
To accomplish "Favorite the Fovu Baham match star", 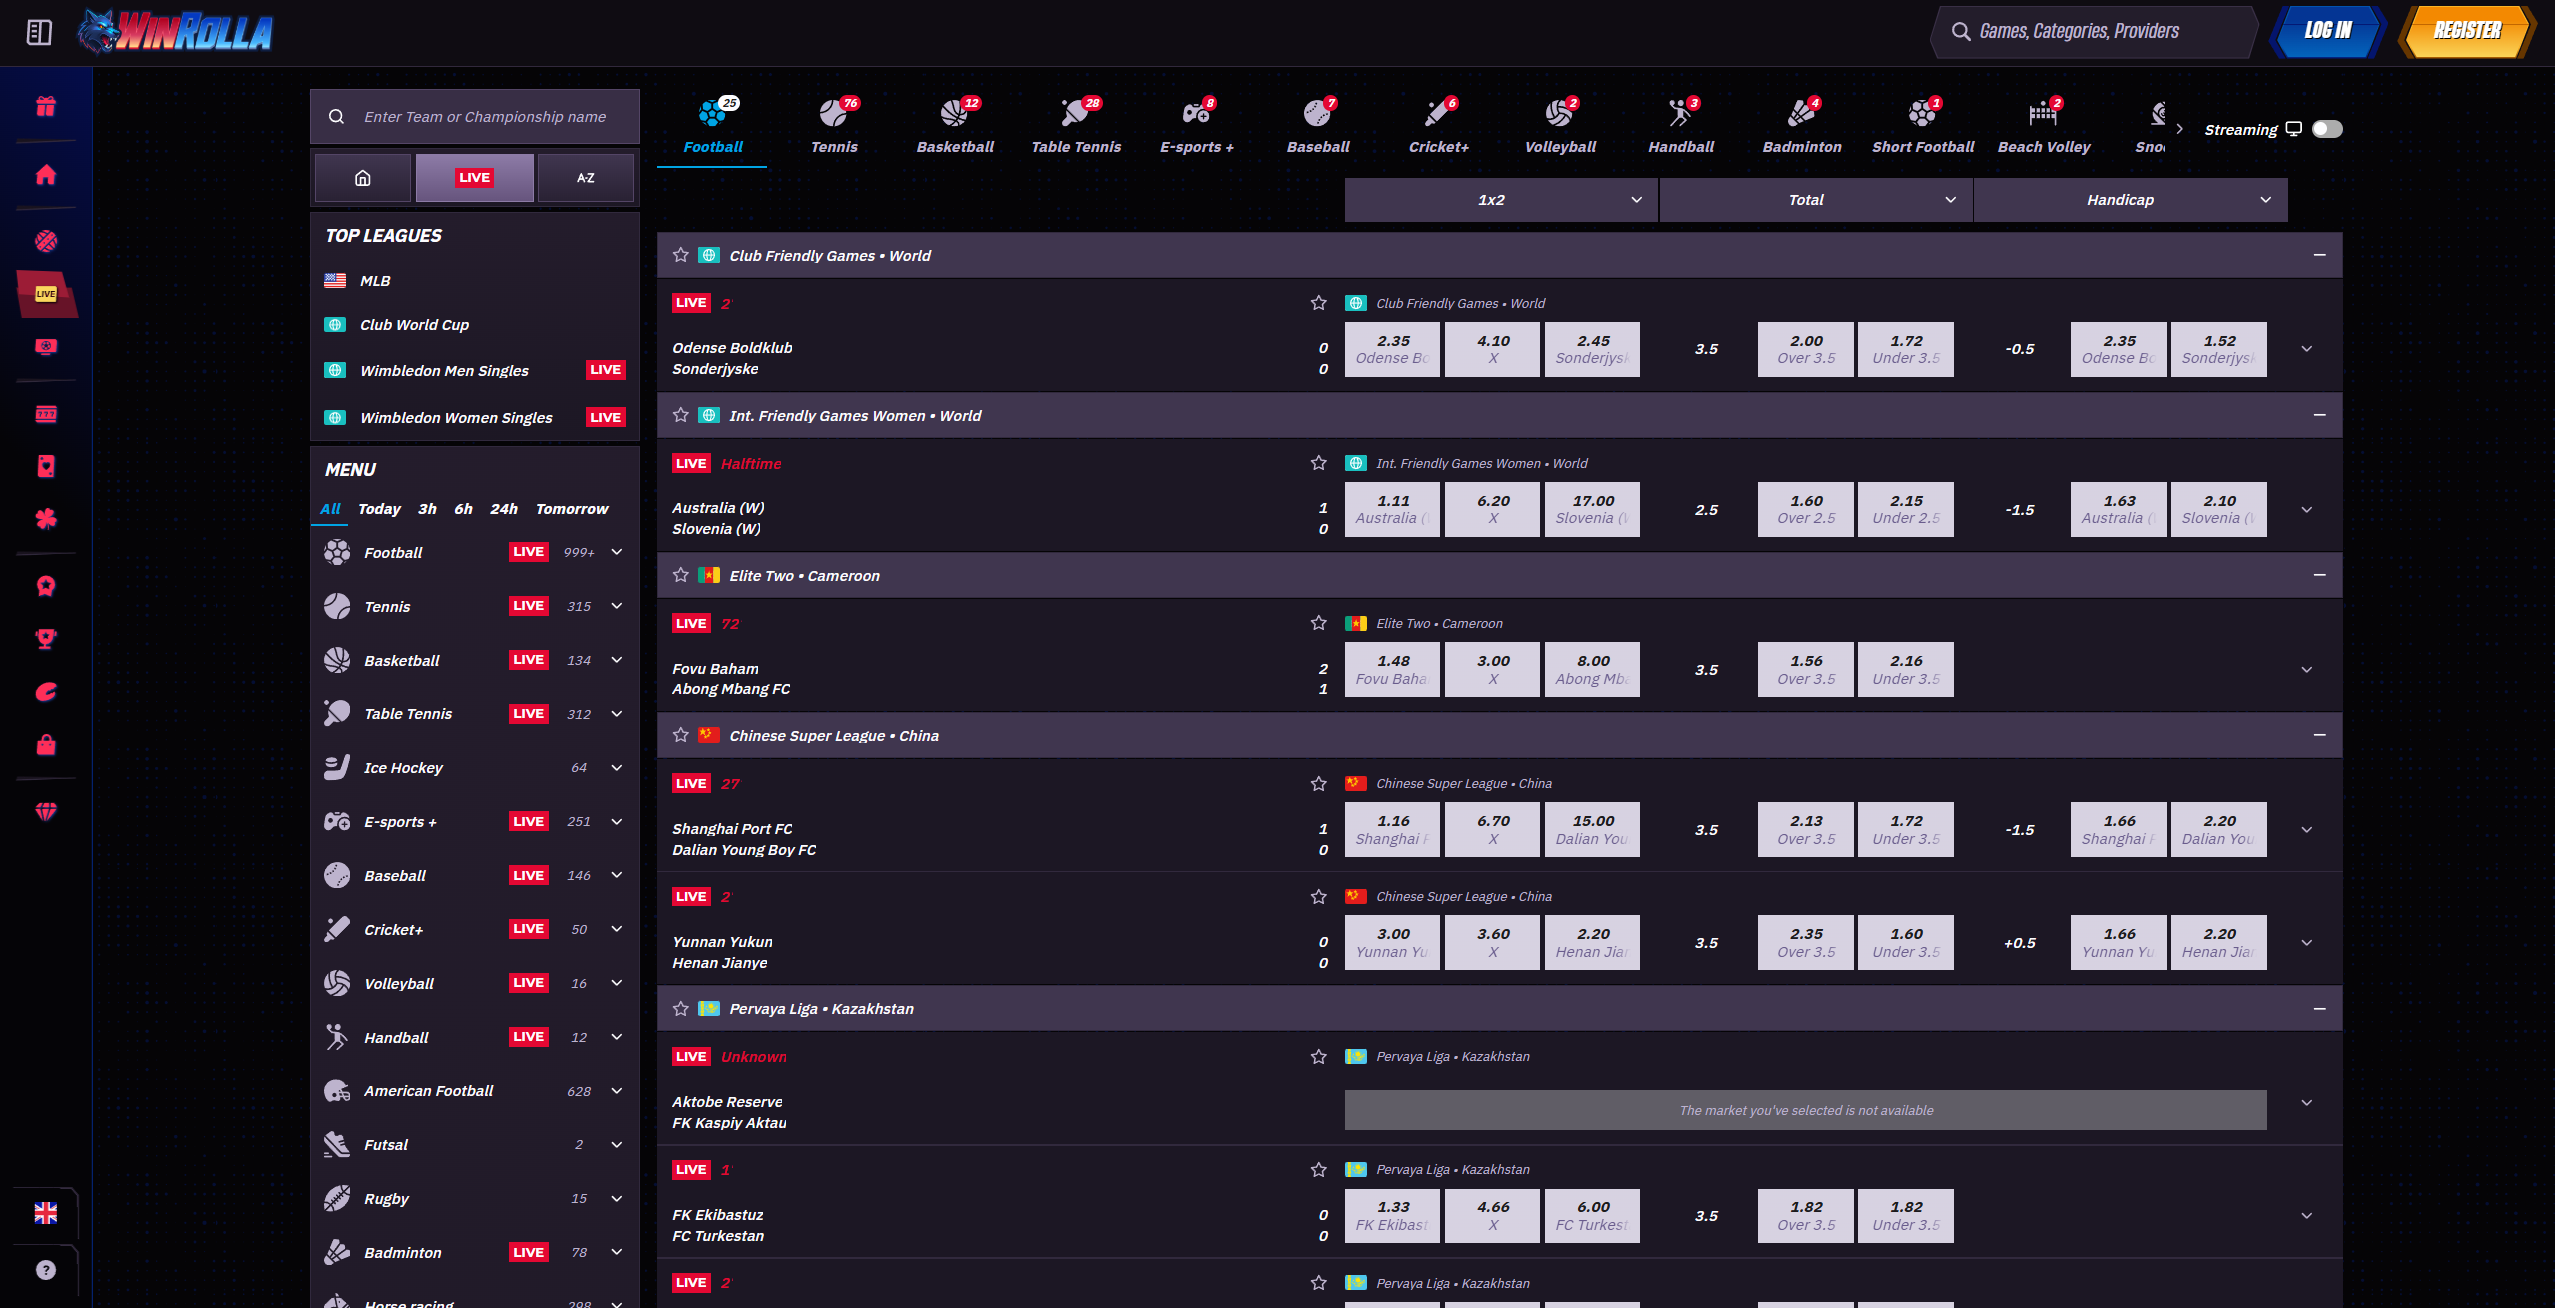I will pos(1319,623).
